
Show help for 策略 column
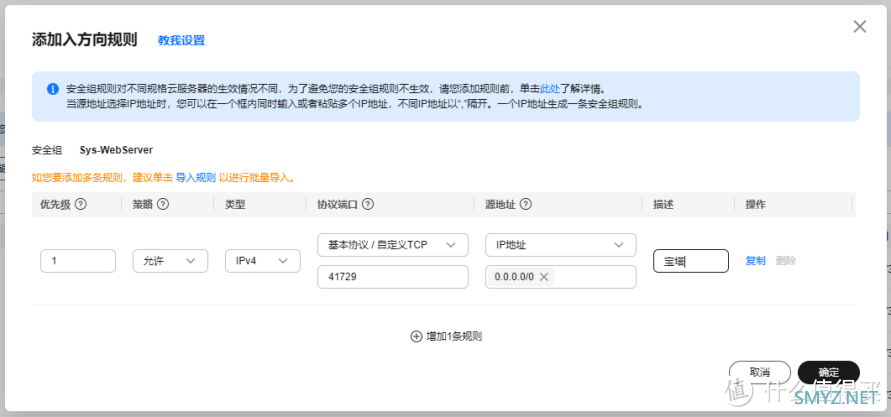coord(163,205)
